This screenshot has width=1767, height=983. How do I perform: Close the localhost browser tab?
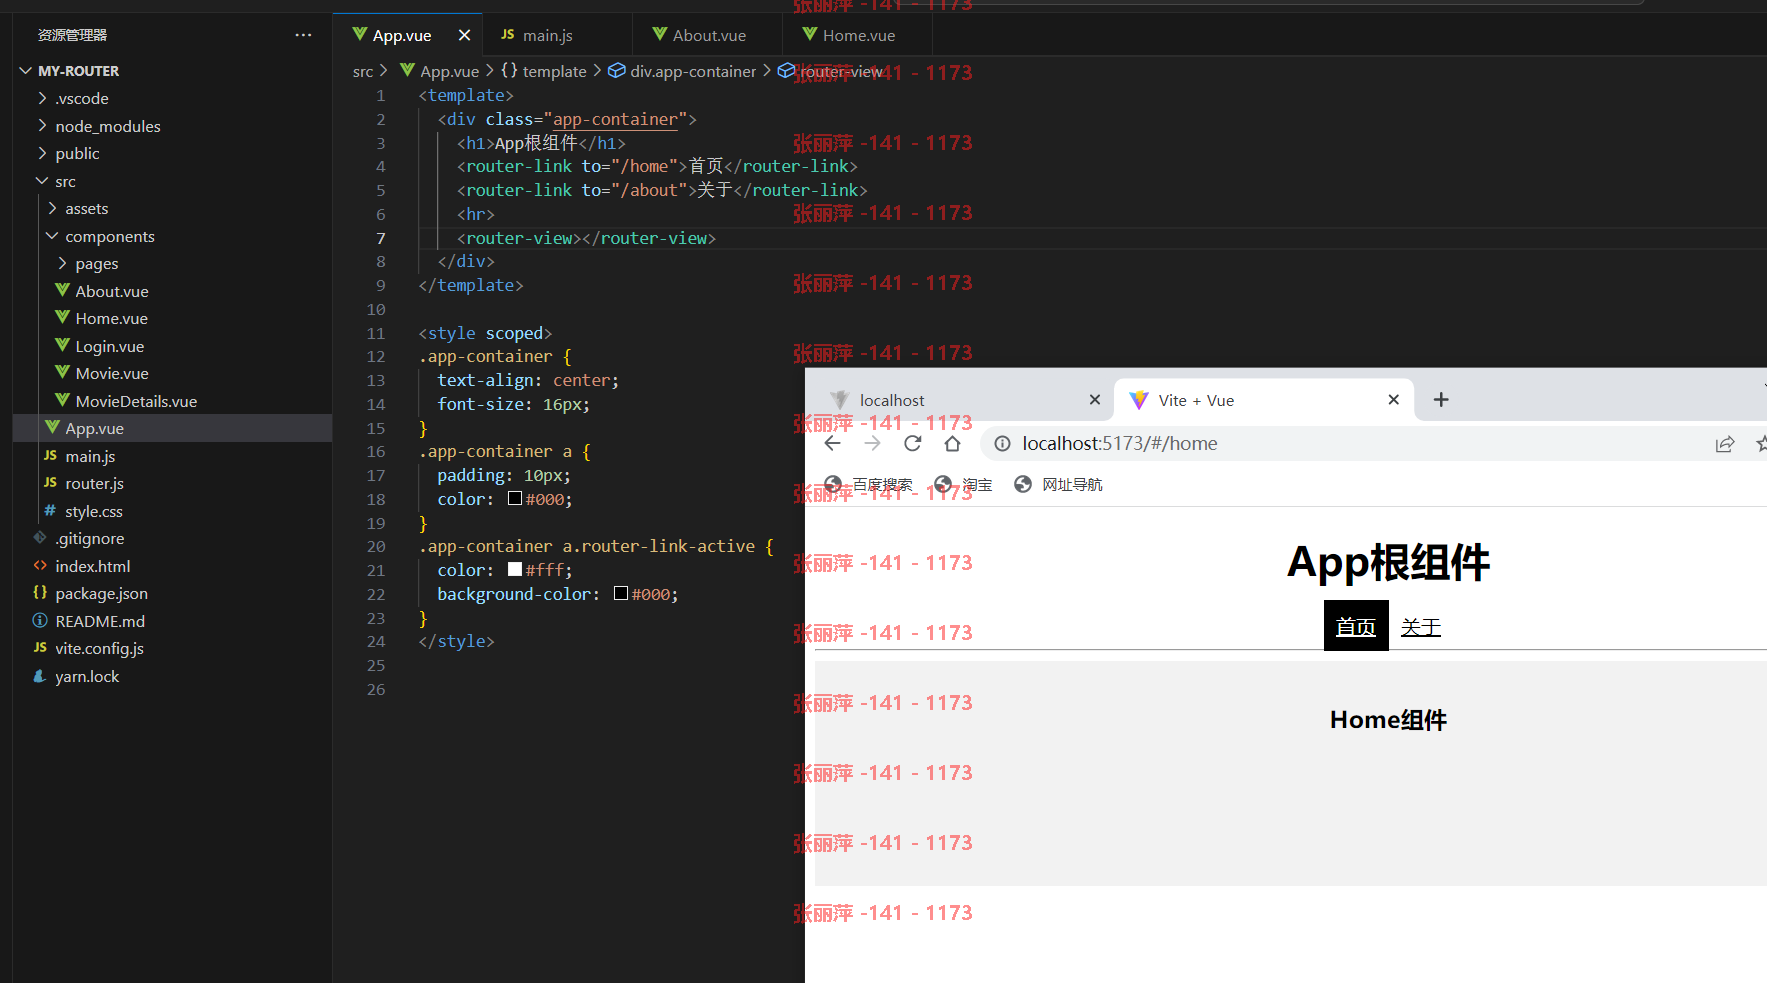coord(1095,400)
